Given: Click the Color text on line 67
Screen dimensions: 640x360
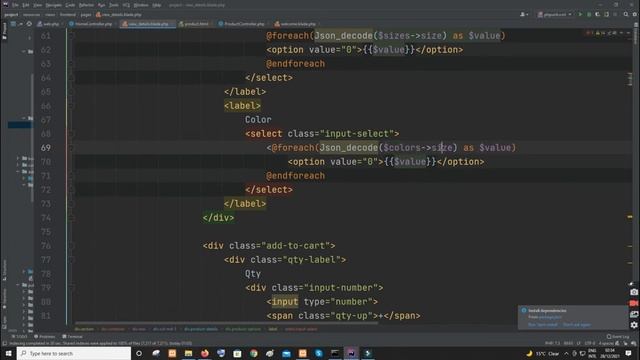Looking at the screenshot, I should pyautogui.click(x=258, y=120).
